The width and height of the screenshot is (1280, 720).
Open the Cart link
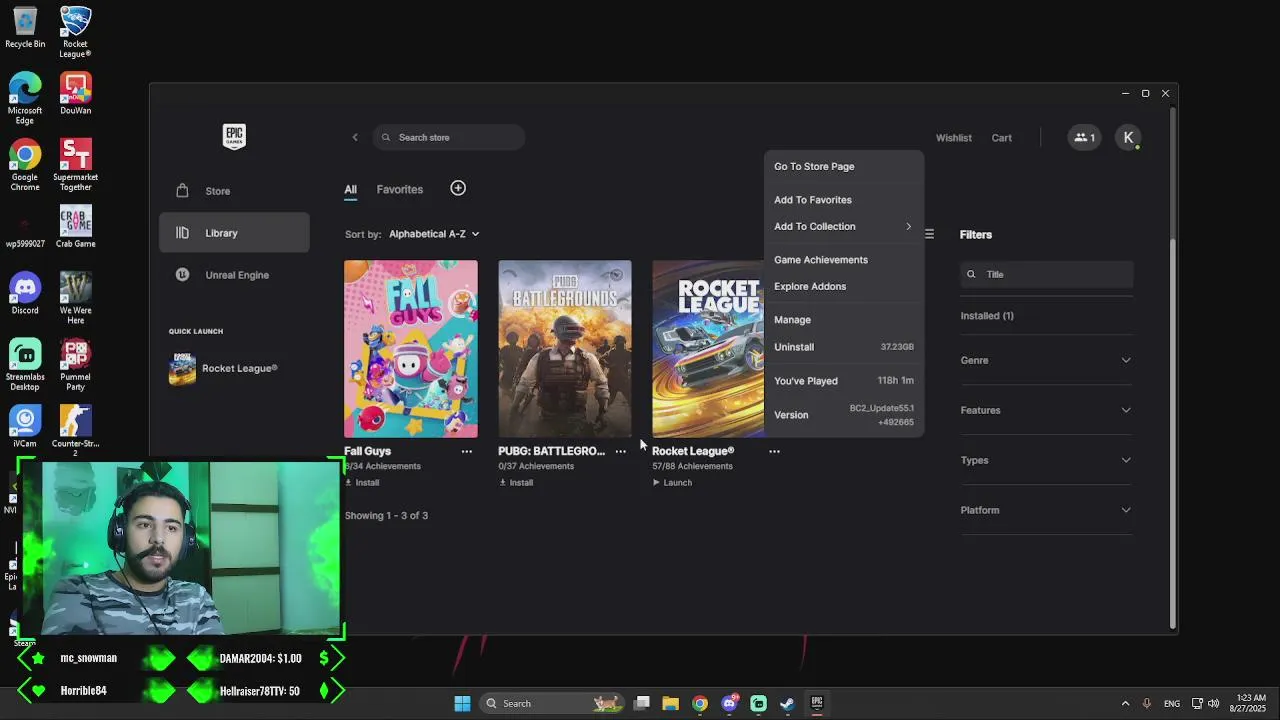tap(1001, 138)
